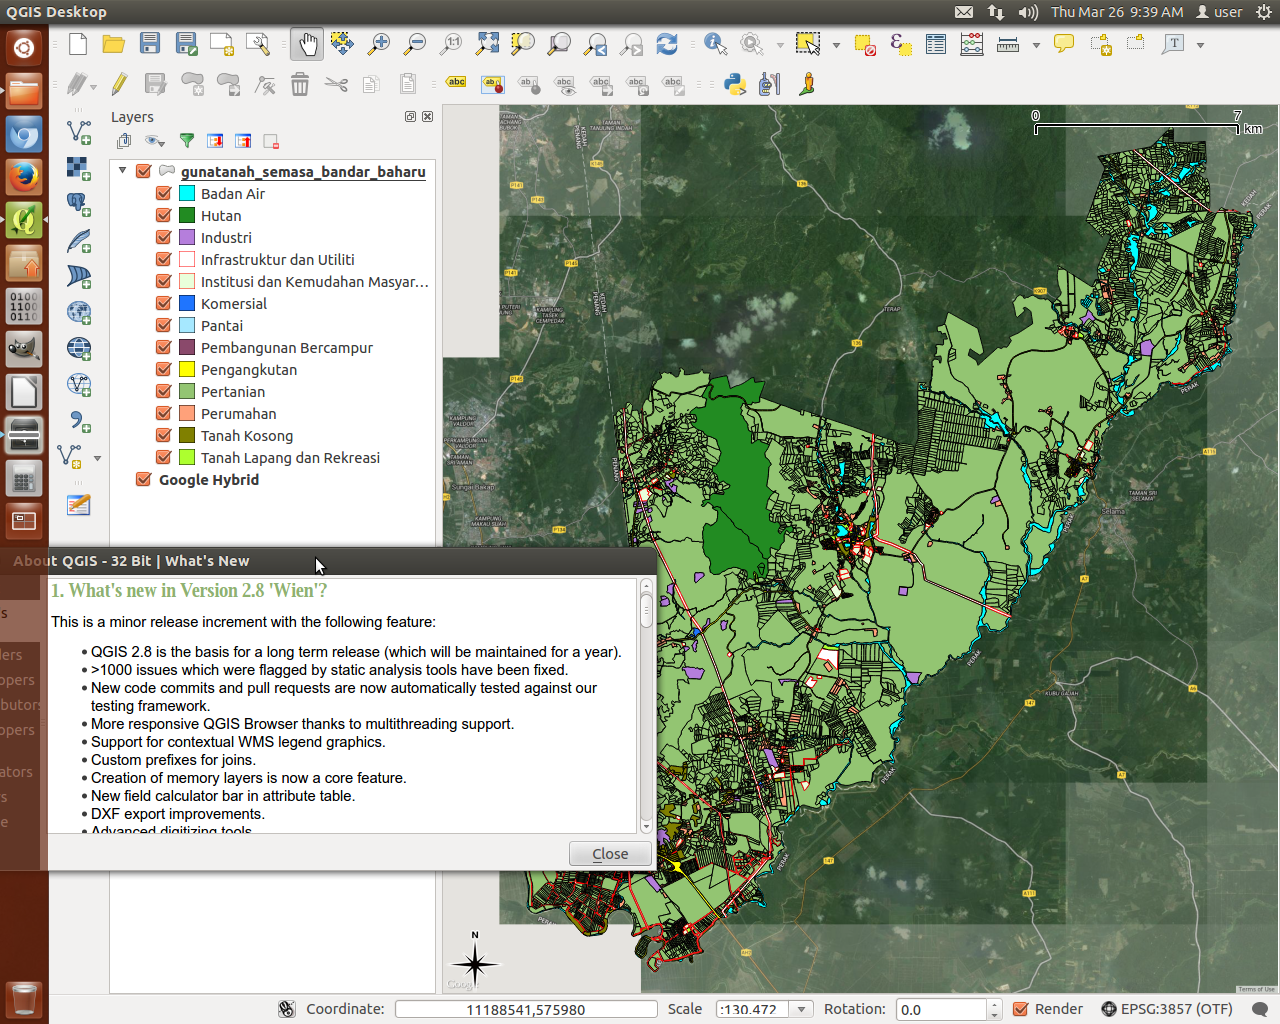Screen dimensions: 1280x1024
Task: Open the current edits dropdown arrow
Action: click(93, 87)
